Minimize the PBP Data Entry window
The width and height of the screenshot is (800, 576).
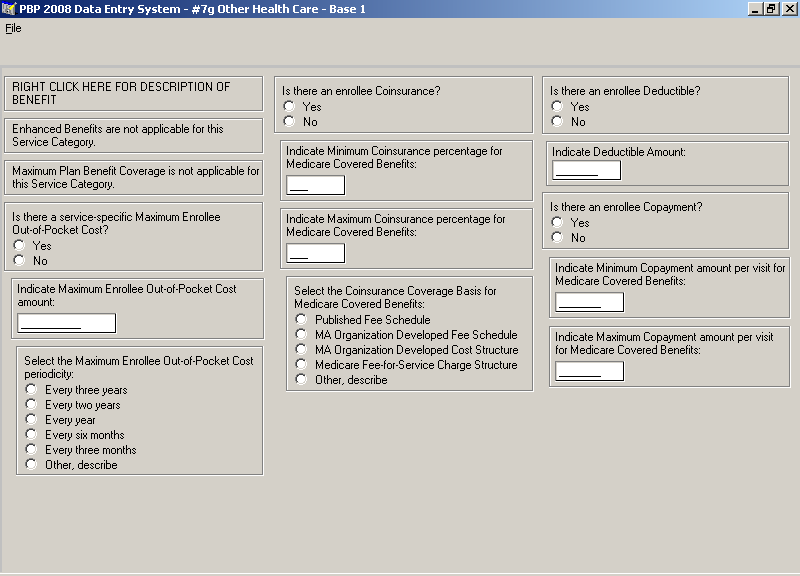pos(755,9)
